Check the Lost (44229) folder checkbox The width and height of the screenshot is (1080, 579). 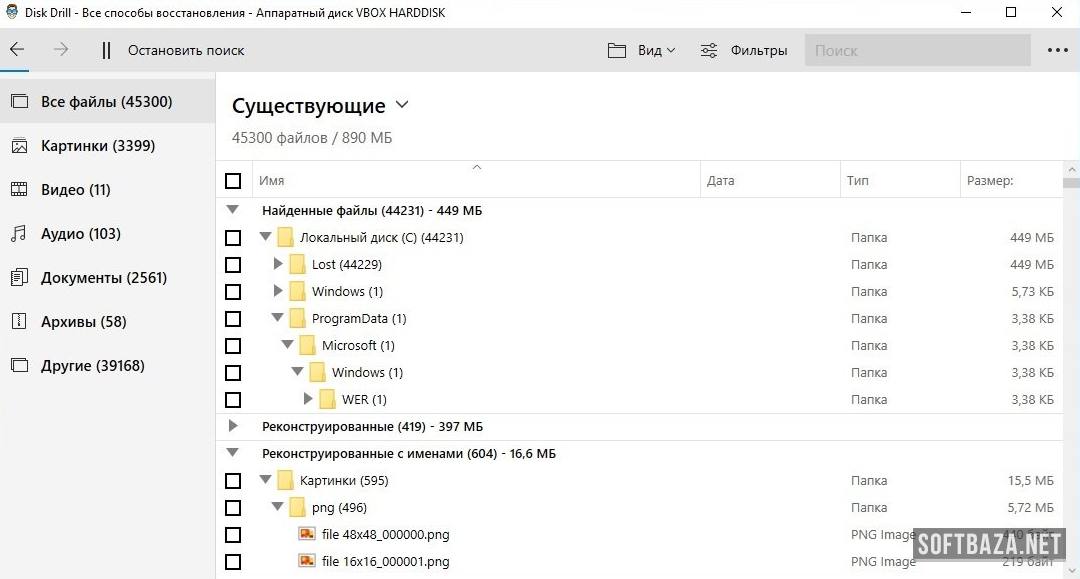[233, 265]
